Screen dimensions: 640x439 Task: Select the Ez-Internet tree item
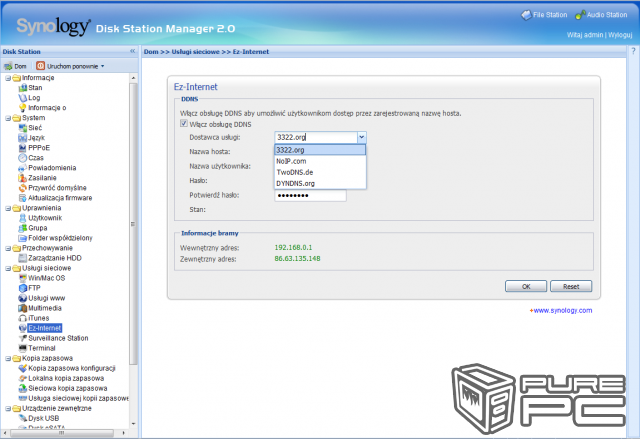[x=44, y=328]
